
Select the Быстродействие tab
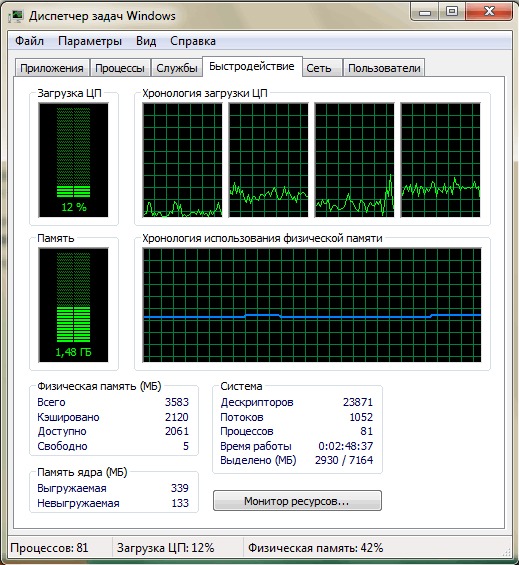252,66
